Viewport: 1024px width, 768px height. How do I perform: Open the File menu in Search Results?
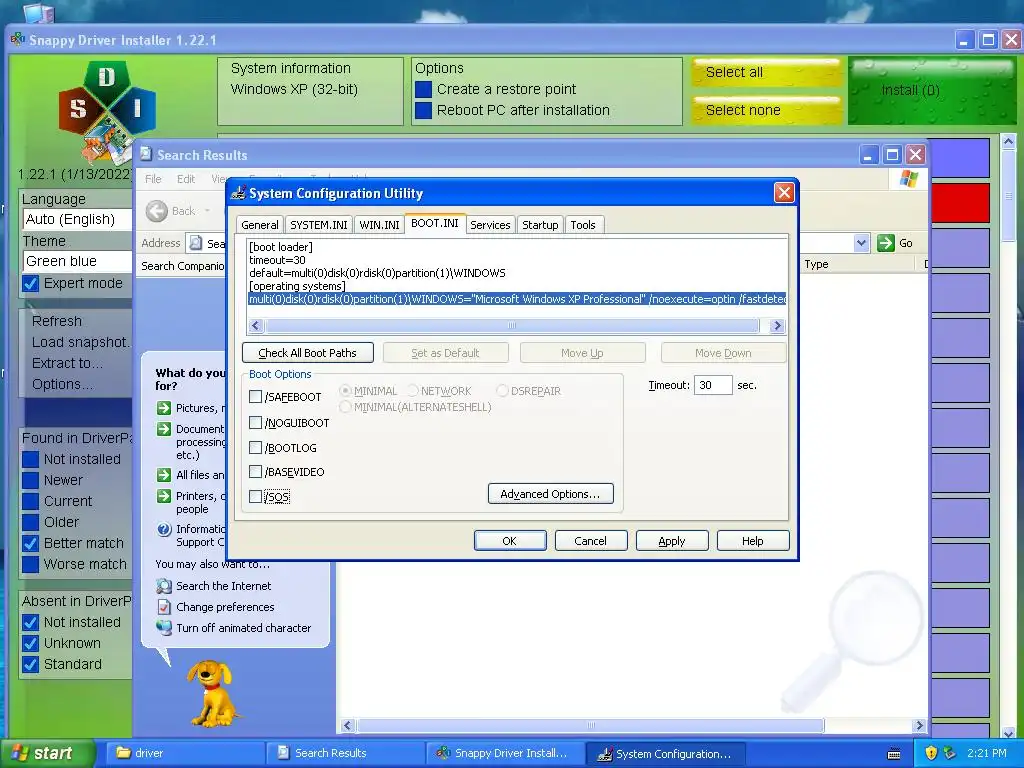[153, 179]
